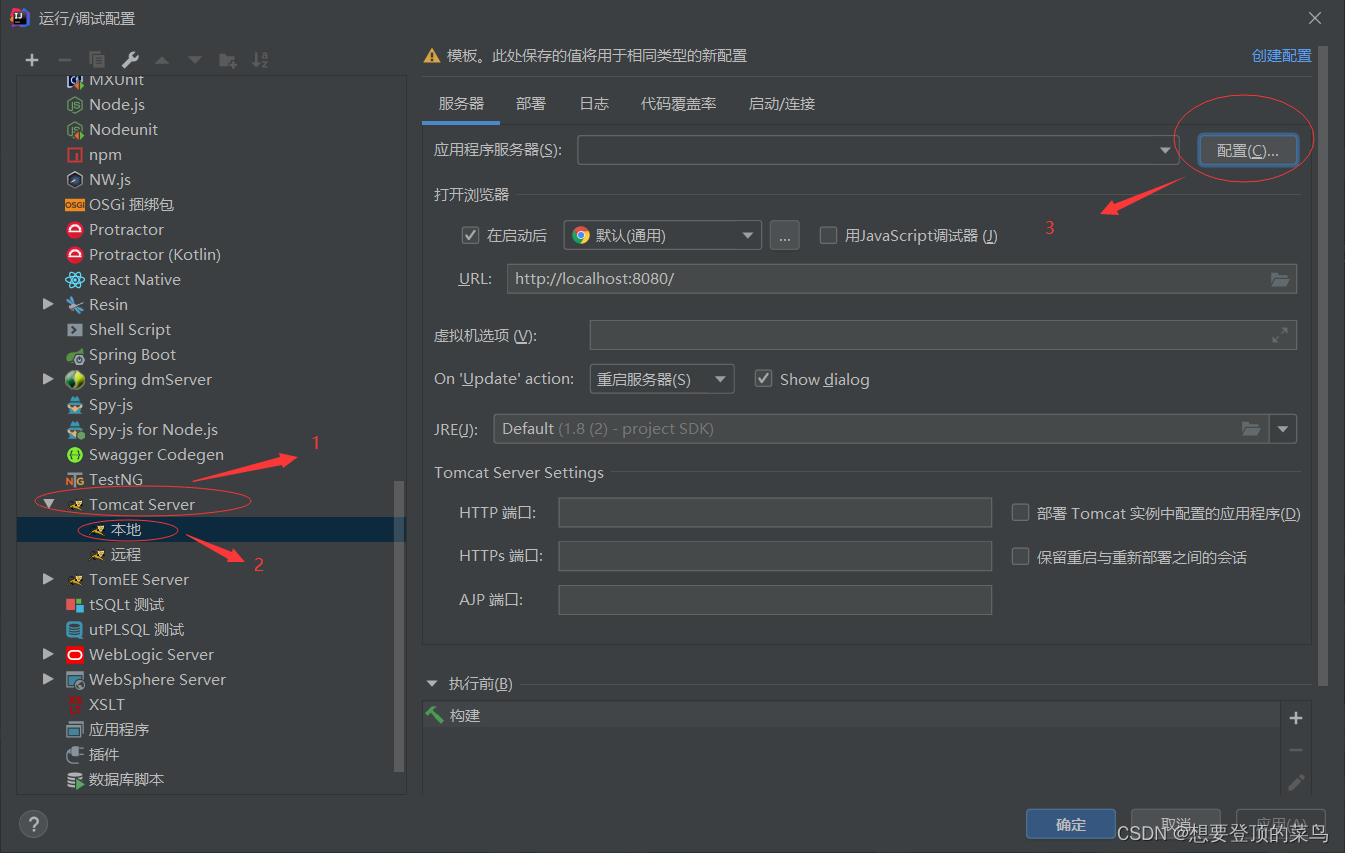Select 本地 under Tomcat Server
Viewport: 1345px width, 853px height.
126,529
